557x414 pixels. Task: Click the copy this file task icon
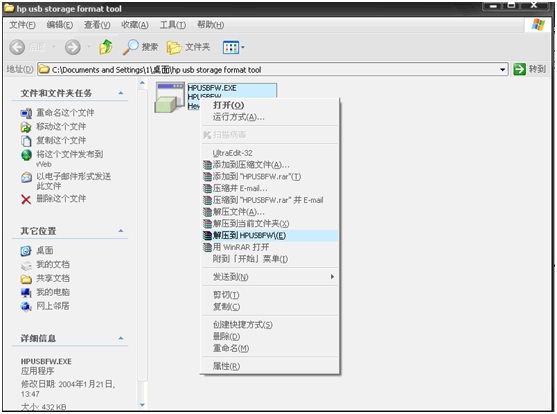tap(26, 141)
